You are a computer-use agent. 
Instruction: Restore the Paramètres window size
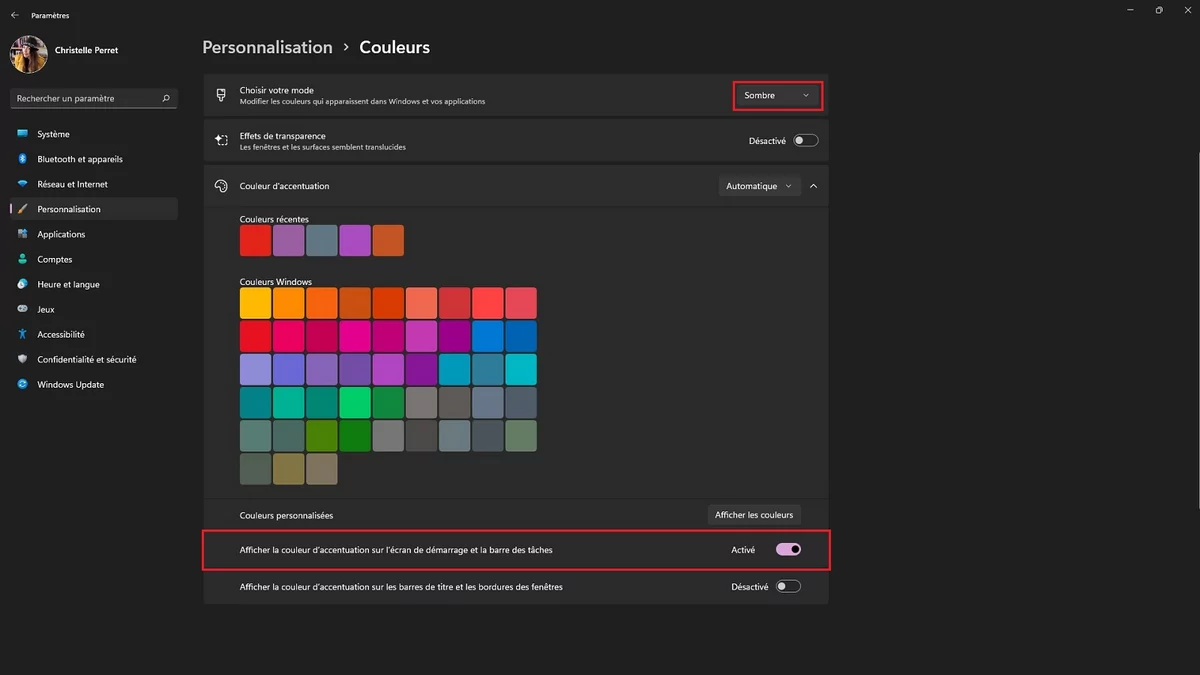(1159, 10)
